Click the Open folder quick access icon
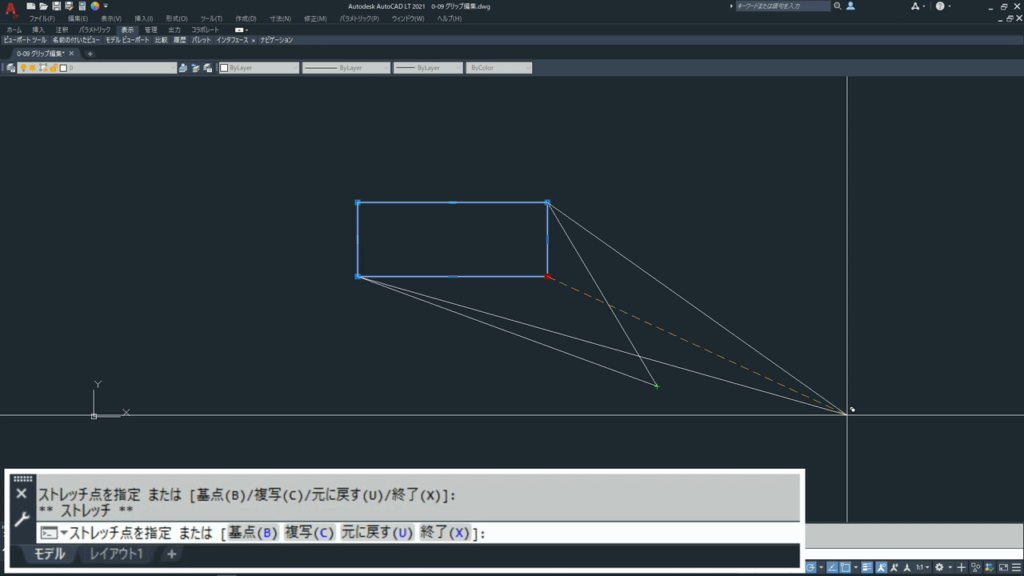1024x576 pixels. tap(43, 6)
